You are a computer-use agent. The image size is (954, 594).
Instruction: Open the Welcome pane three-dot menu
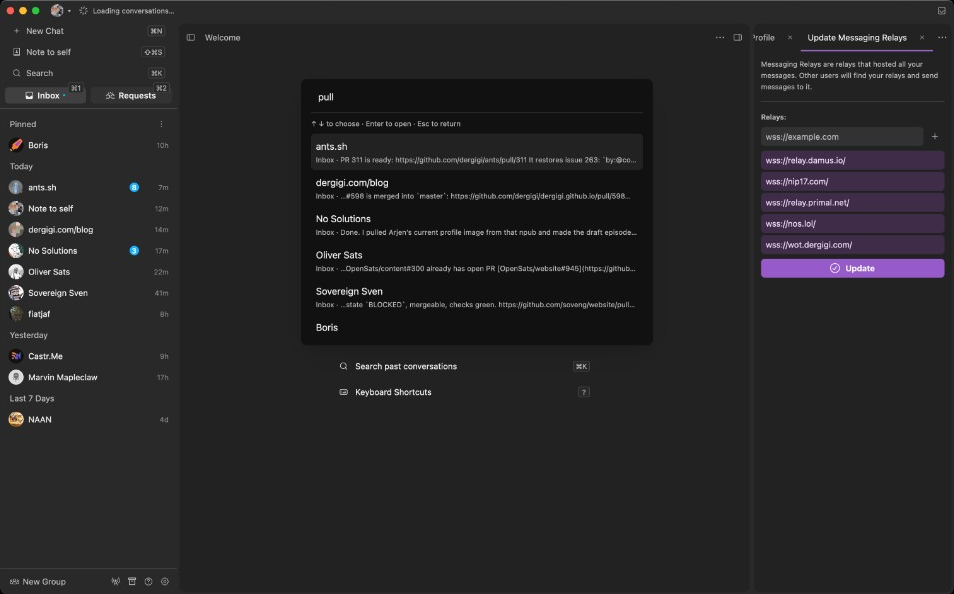point(720,38)
